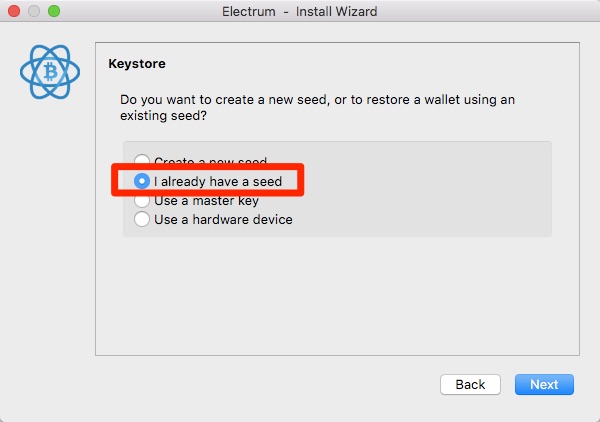Click the "Use a hardware device" label text
Viewport: 600px width, 422px height.
coord(223,220)
